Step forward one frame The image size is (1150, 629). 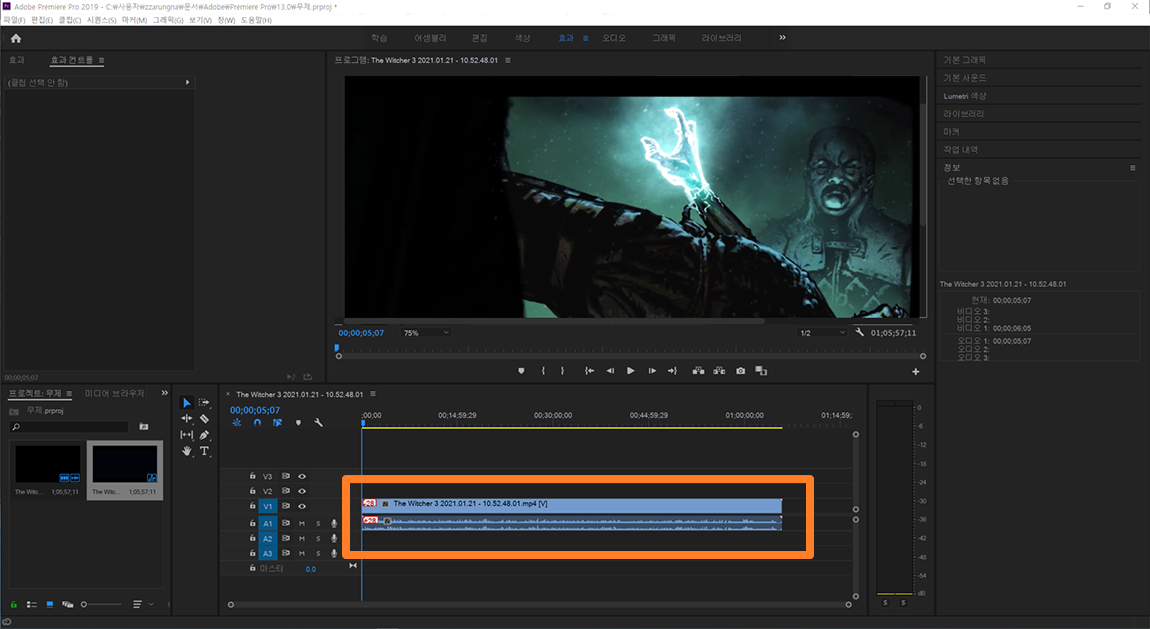coord(652,371)
